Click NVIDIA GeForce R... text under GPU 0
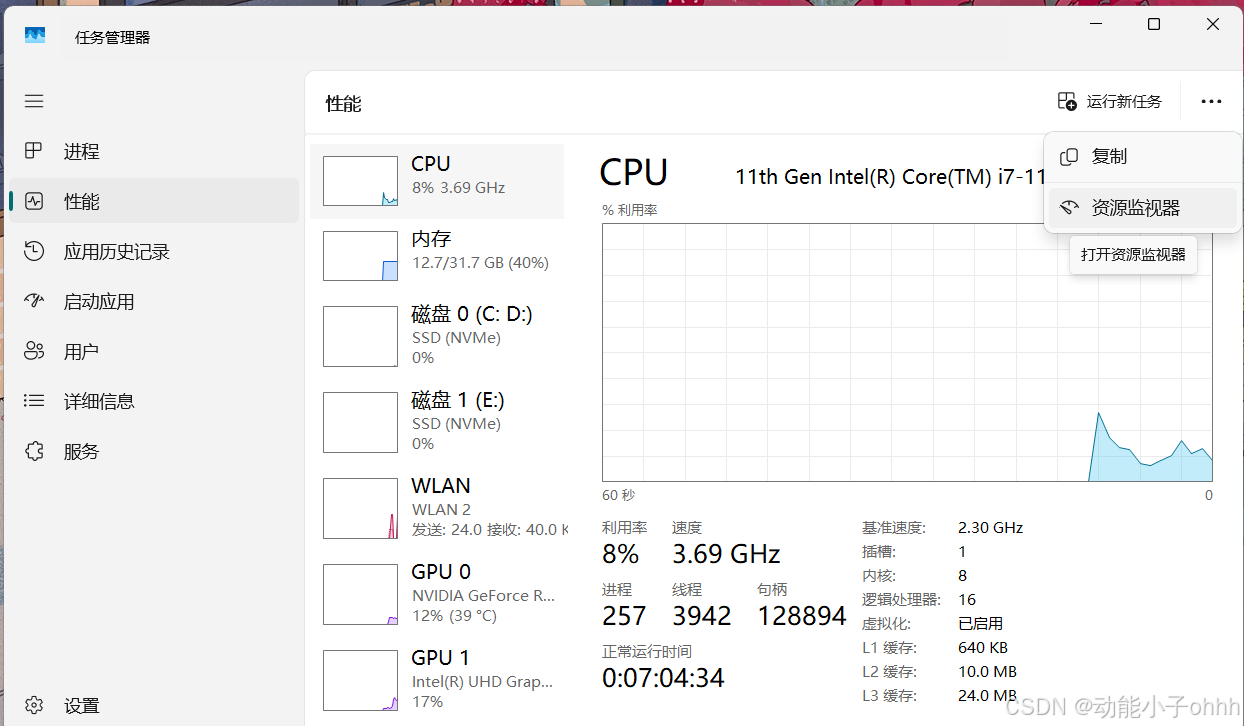1244x726 pixels. [x=483, y=595]
